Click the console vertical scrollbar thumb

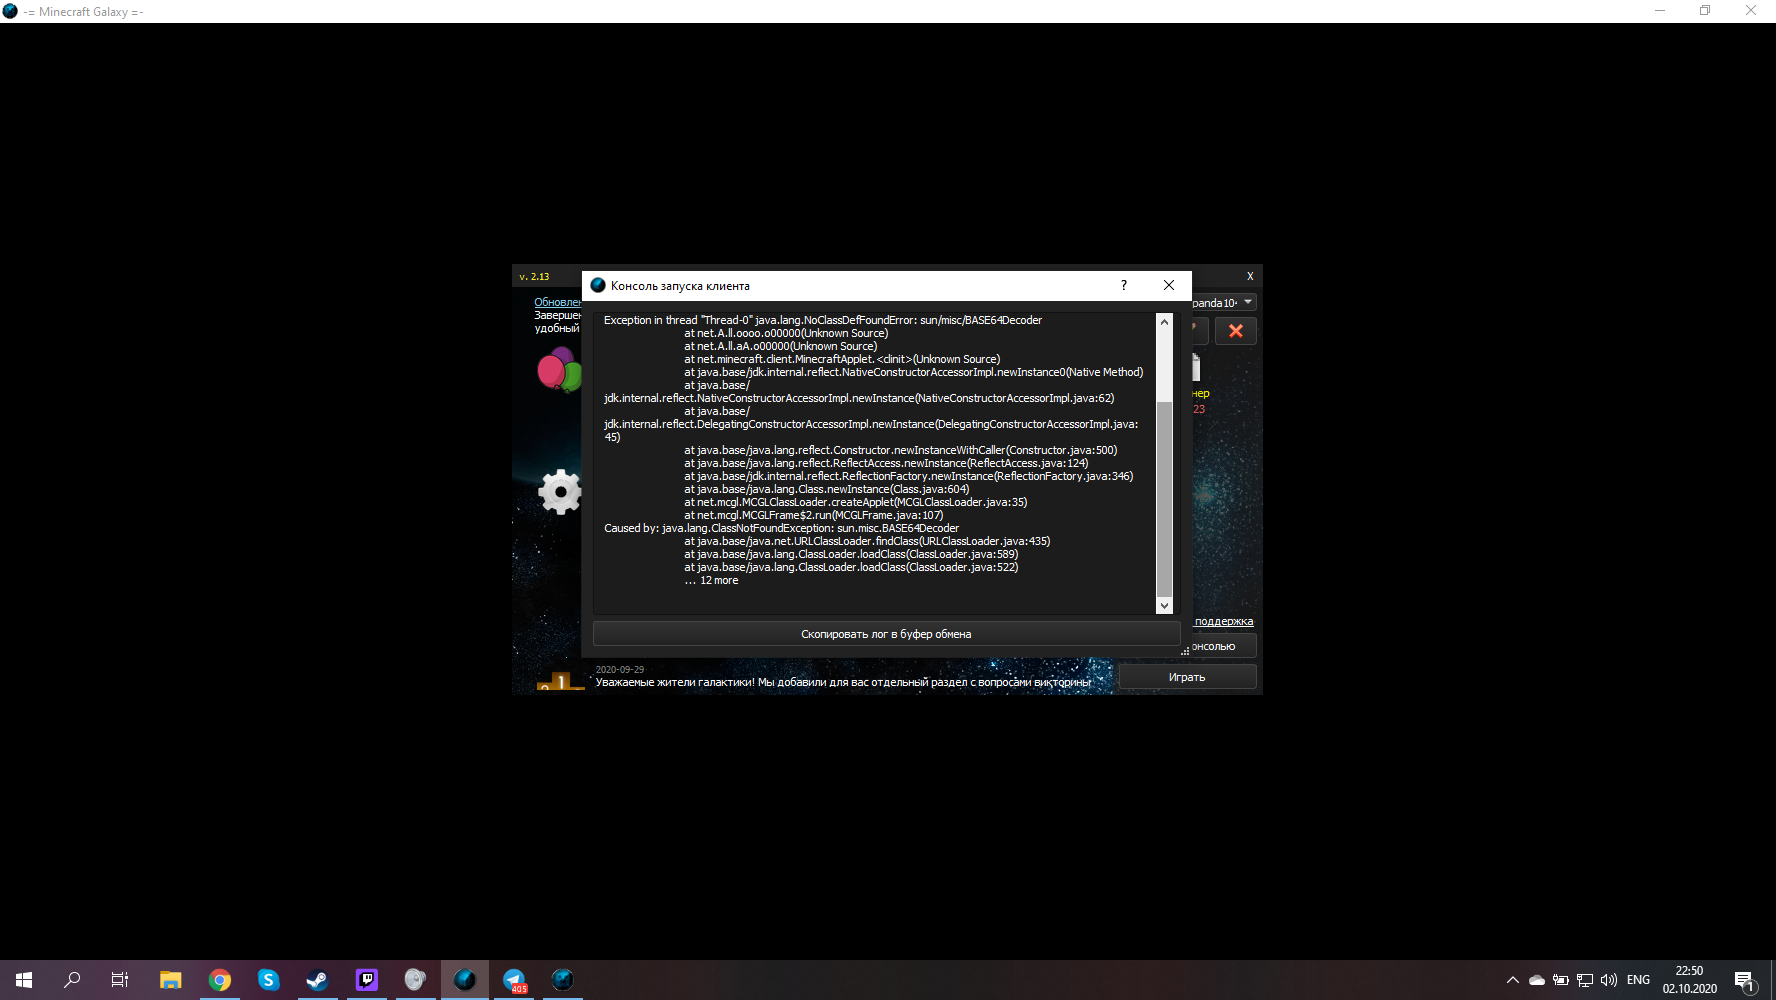(x=1164, y=499)
